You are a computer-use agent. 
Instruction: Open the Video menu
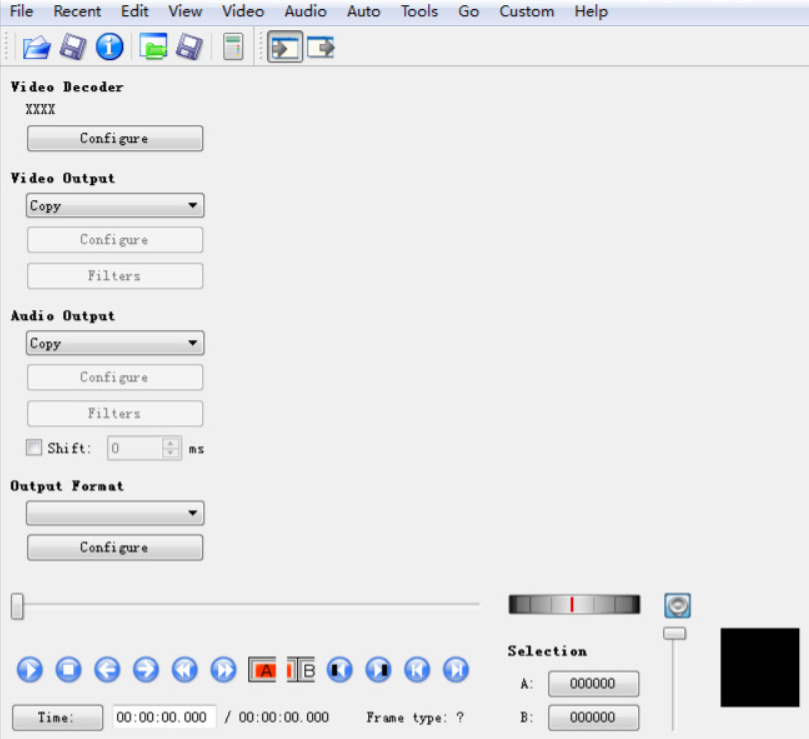coord(243,11)
